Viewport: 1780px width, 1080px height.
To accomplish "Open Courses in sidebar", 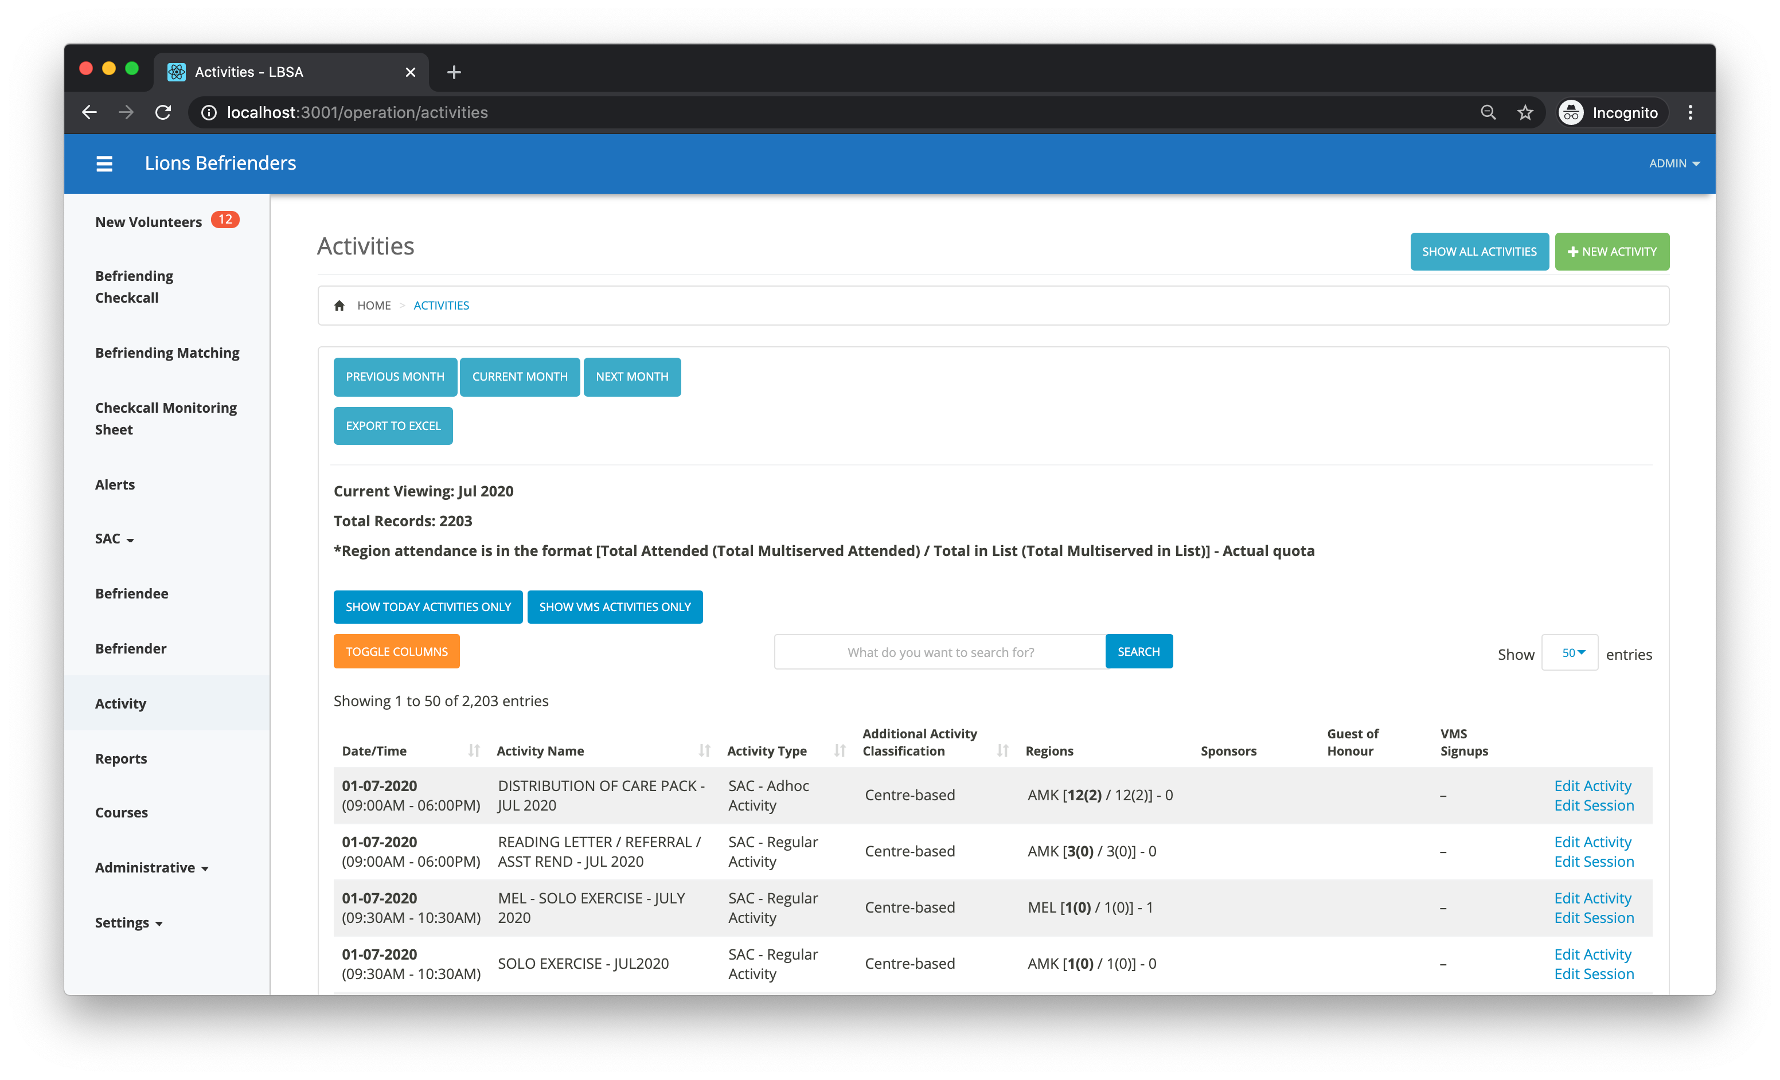I will [121, 813].
